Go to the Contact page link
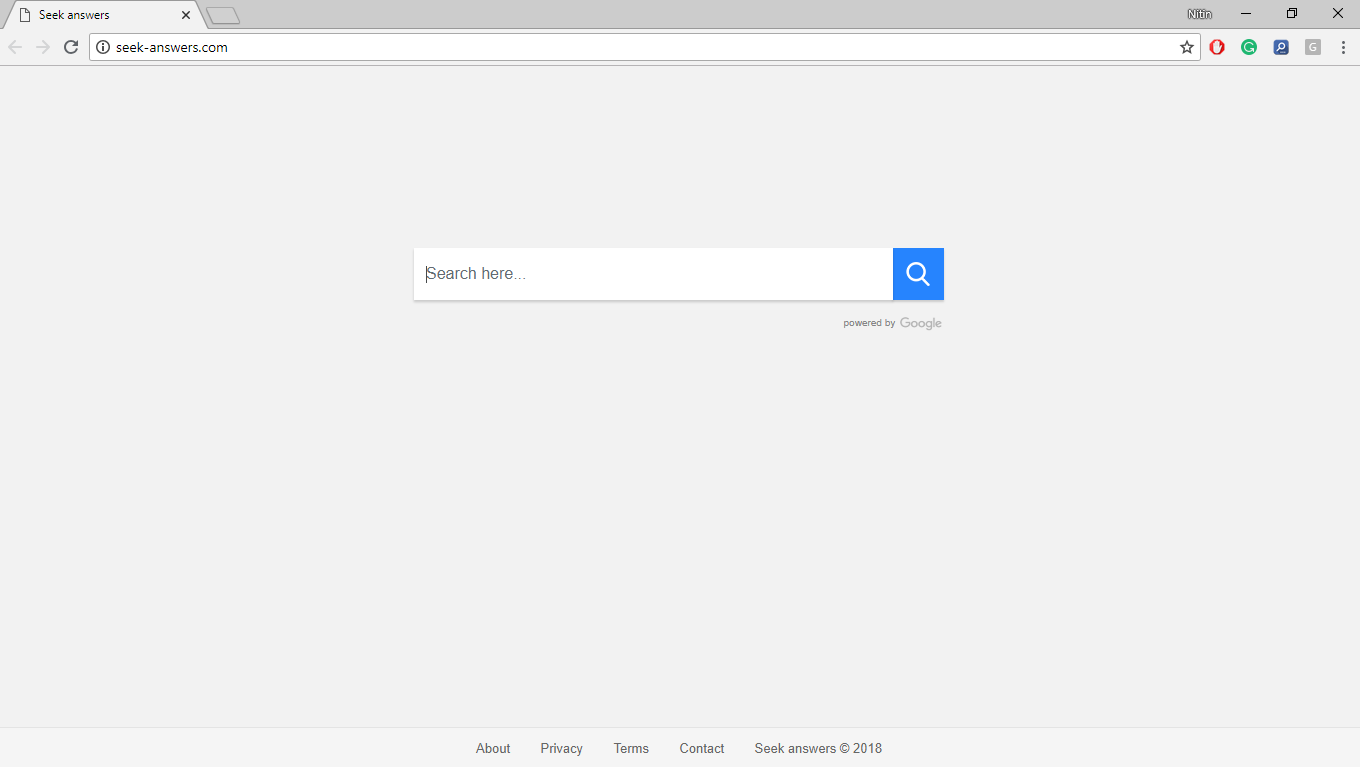 pos(701,748)
